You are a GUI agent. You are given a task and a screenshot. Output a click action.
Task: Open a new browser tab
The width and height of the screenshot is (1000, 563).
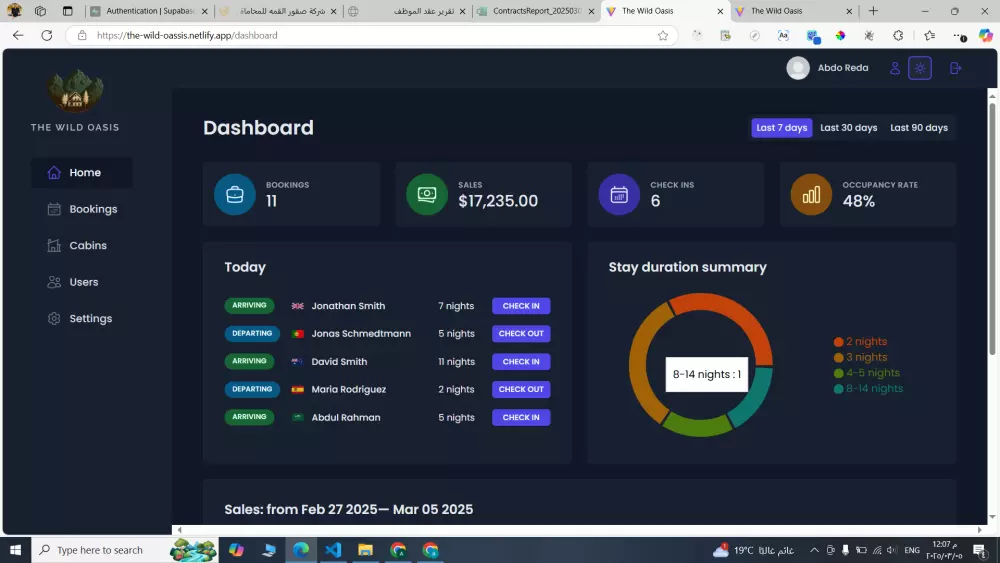tap(873, 11)
